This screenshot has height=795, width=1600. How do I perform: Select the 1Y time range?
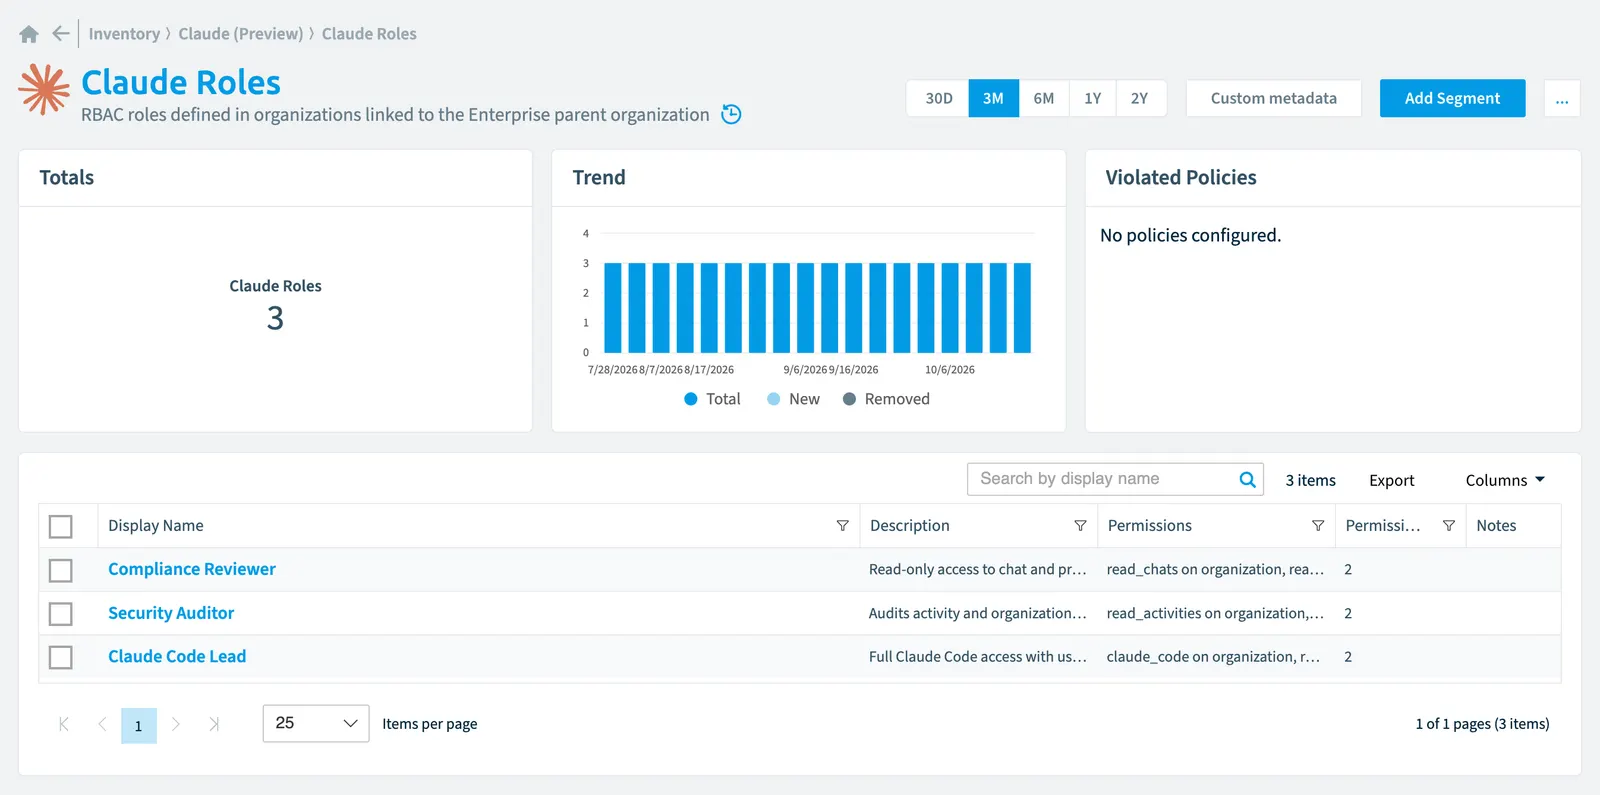[1092, 98]
